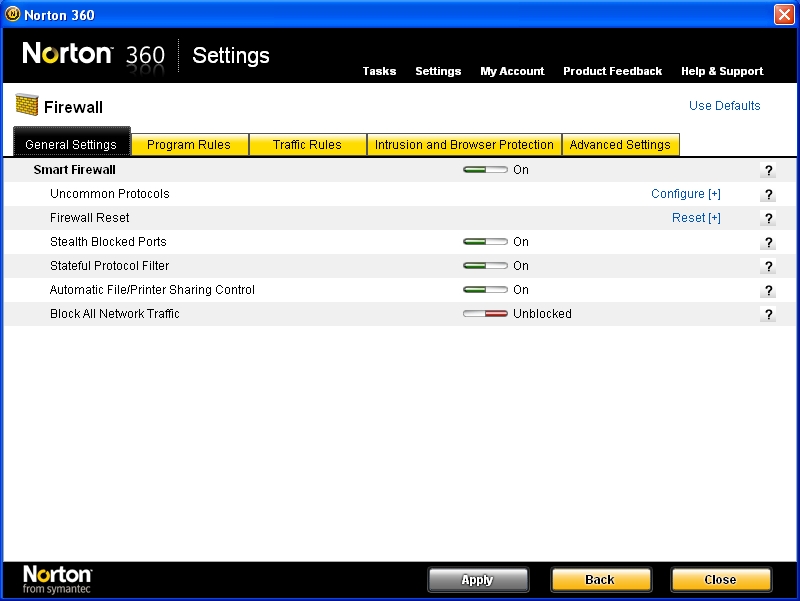This screenshot has height=601, width=800.
Task: Open help for Smart Firewall
Action: [768, 170]
